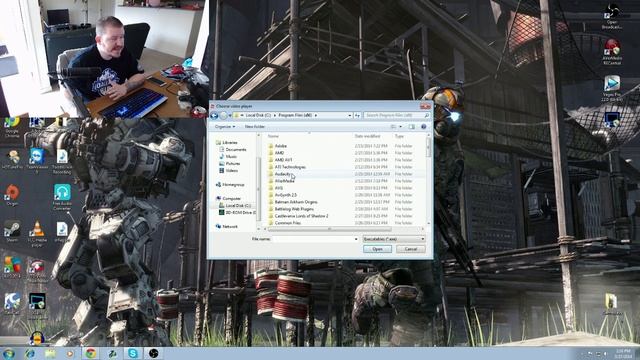Cancel the Choose video player dialog

click(411, 249)
